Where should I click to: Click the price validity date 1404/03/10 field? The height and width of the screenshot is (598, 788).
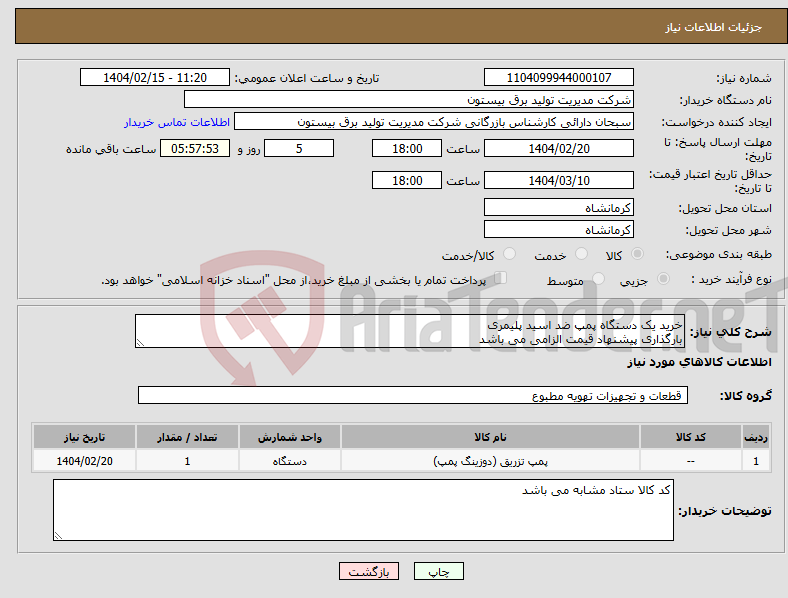coord(558,180)
